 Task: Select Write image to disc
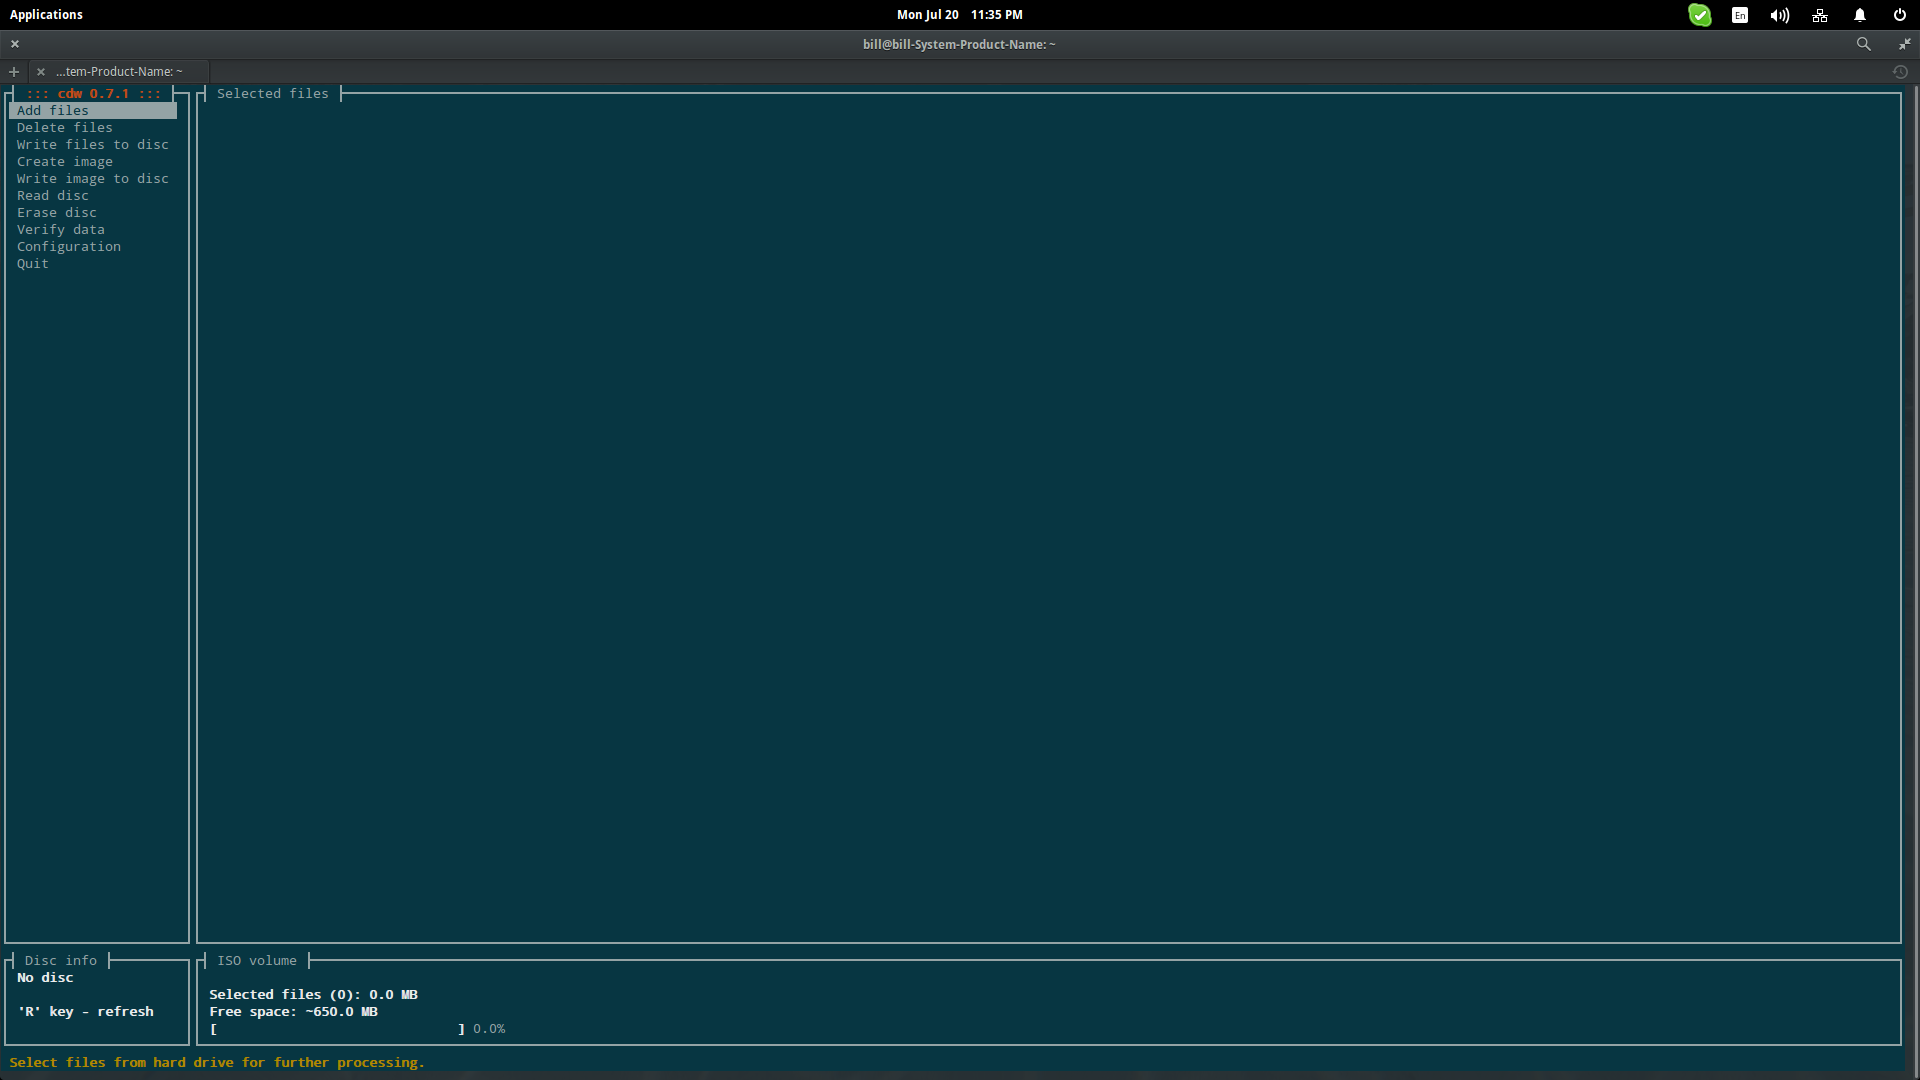click(93, 179)
